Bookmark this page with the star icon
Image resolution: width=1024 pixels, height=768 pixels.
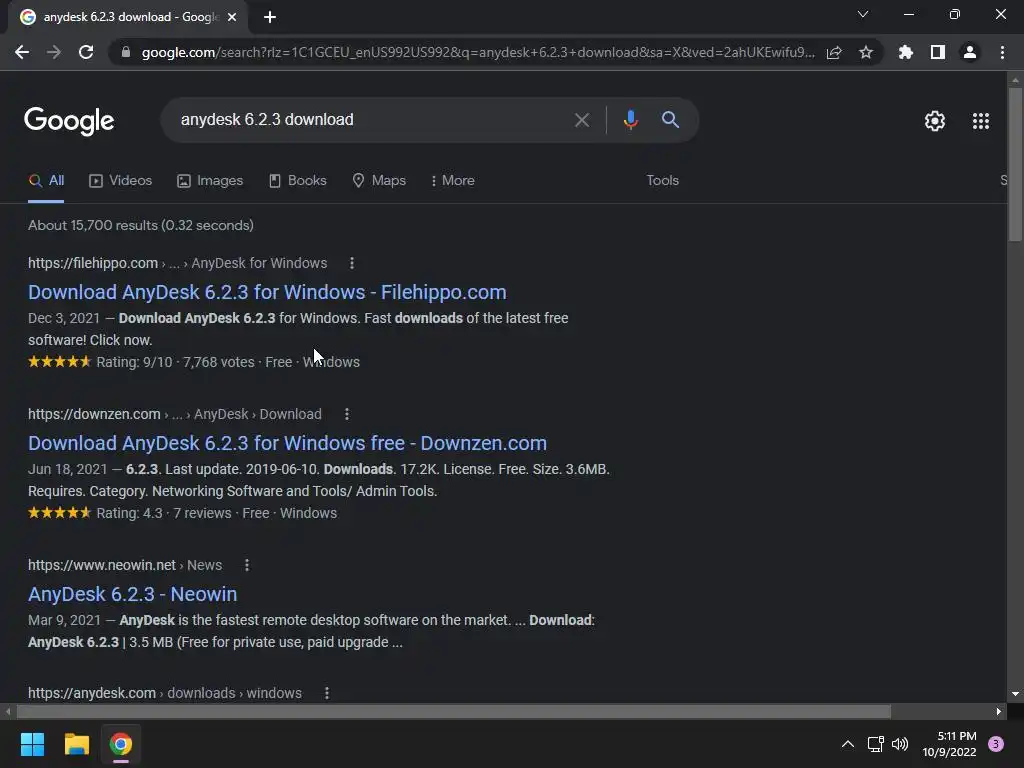(866, 52)
